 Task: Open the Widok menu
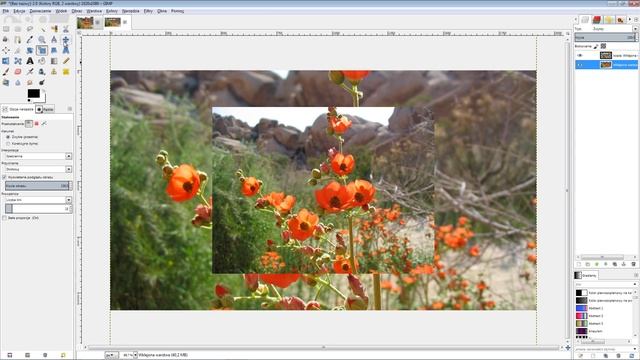[61, 11]
